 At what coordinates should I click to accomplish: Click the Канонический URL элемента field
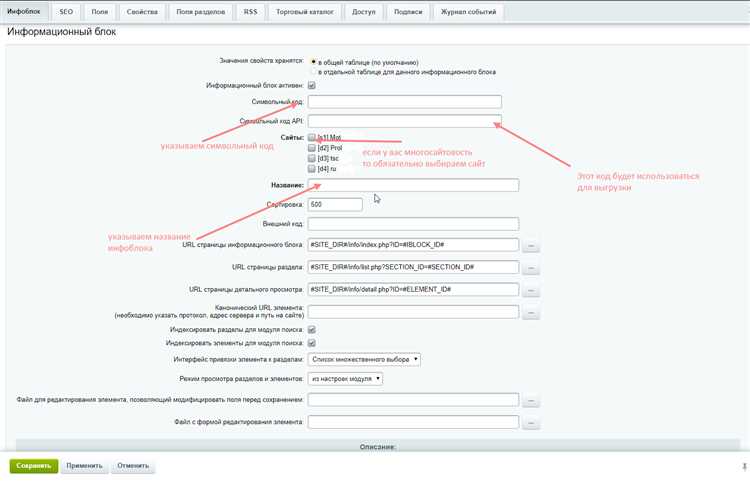click(x=413, y=312)
